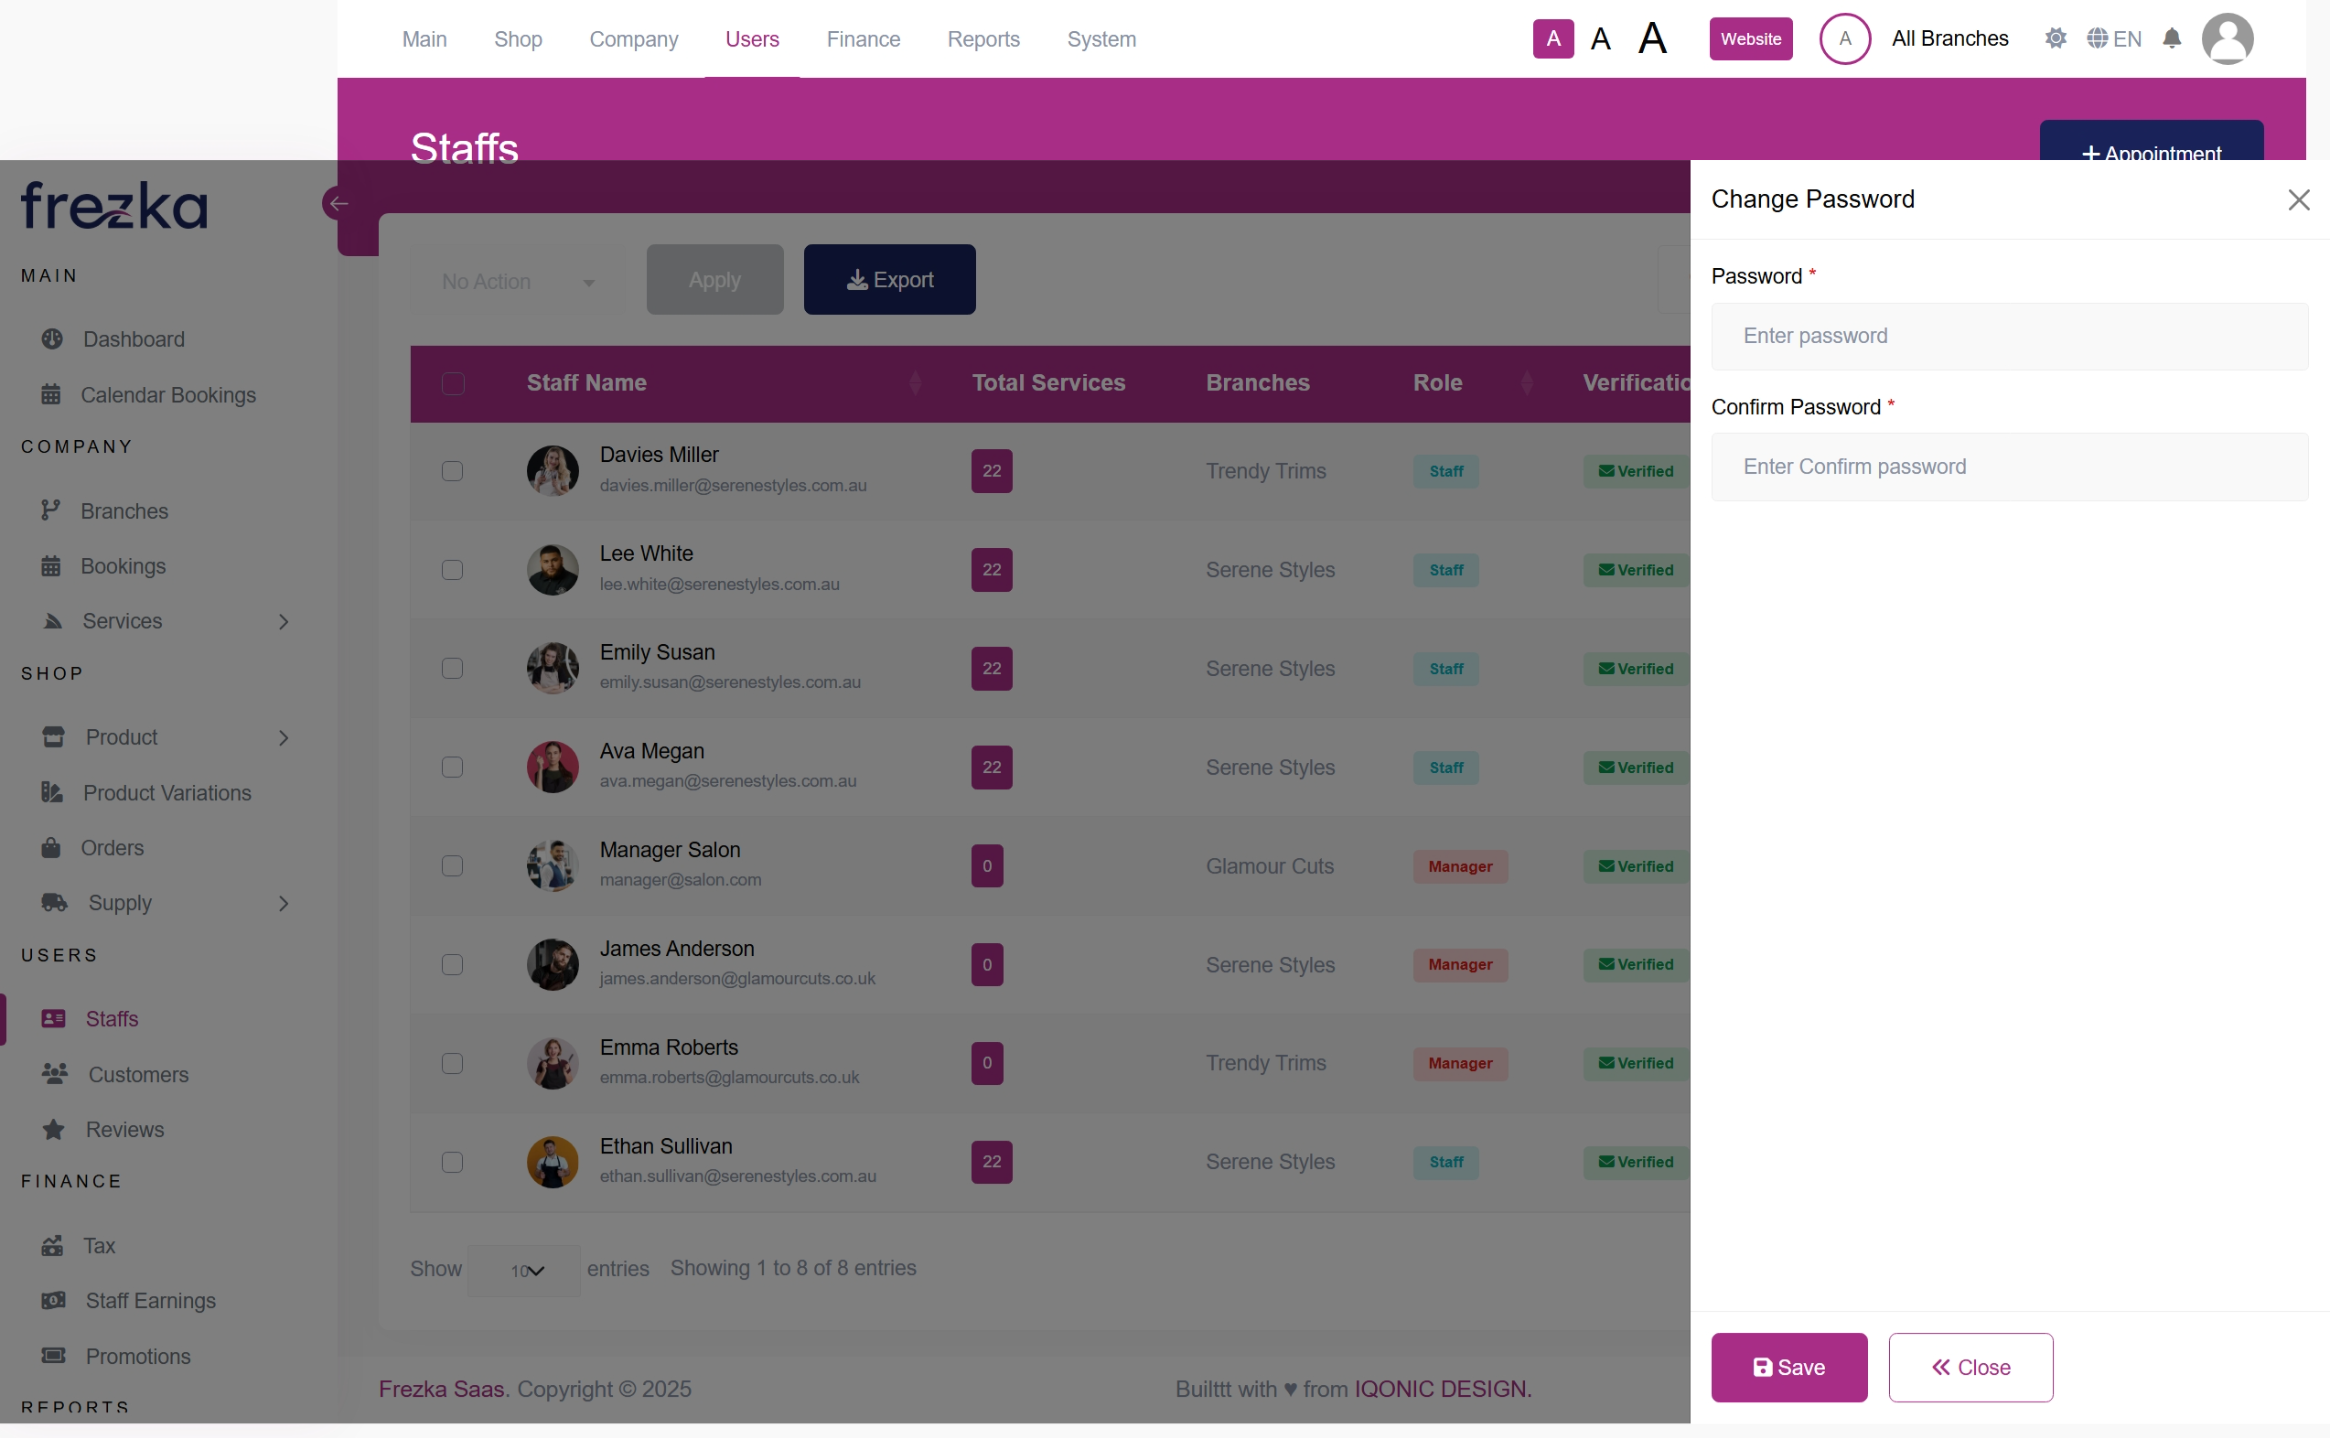The image size is (2330, 1438).
Task: Select the largest font size A
Action: point(1652,39)
